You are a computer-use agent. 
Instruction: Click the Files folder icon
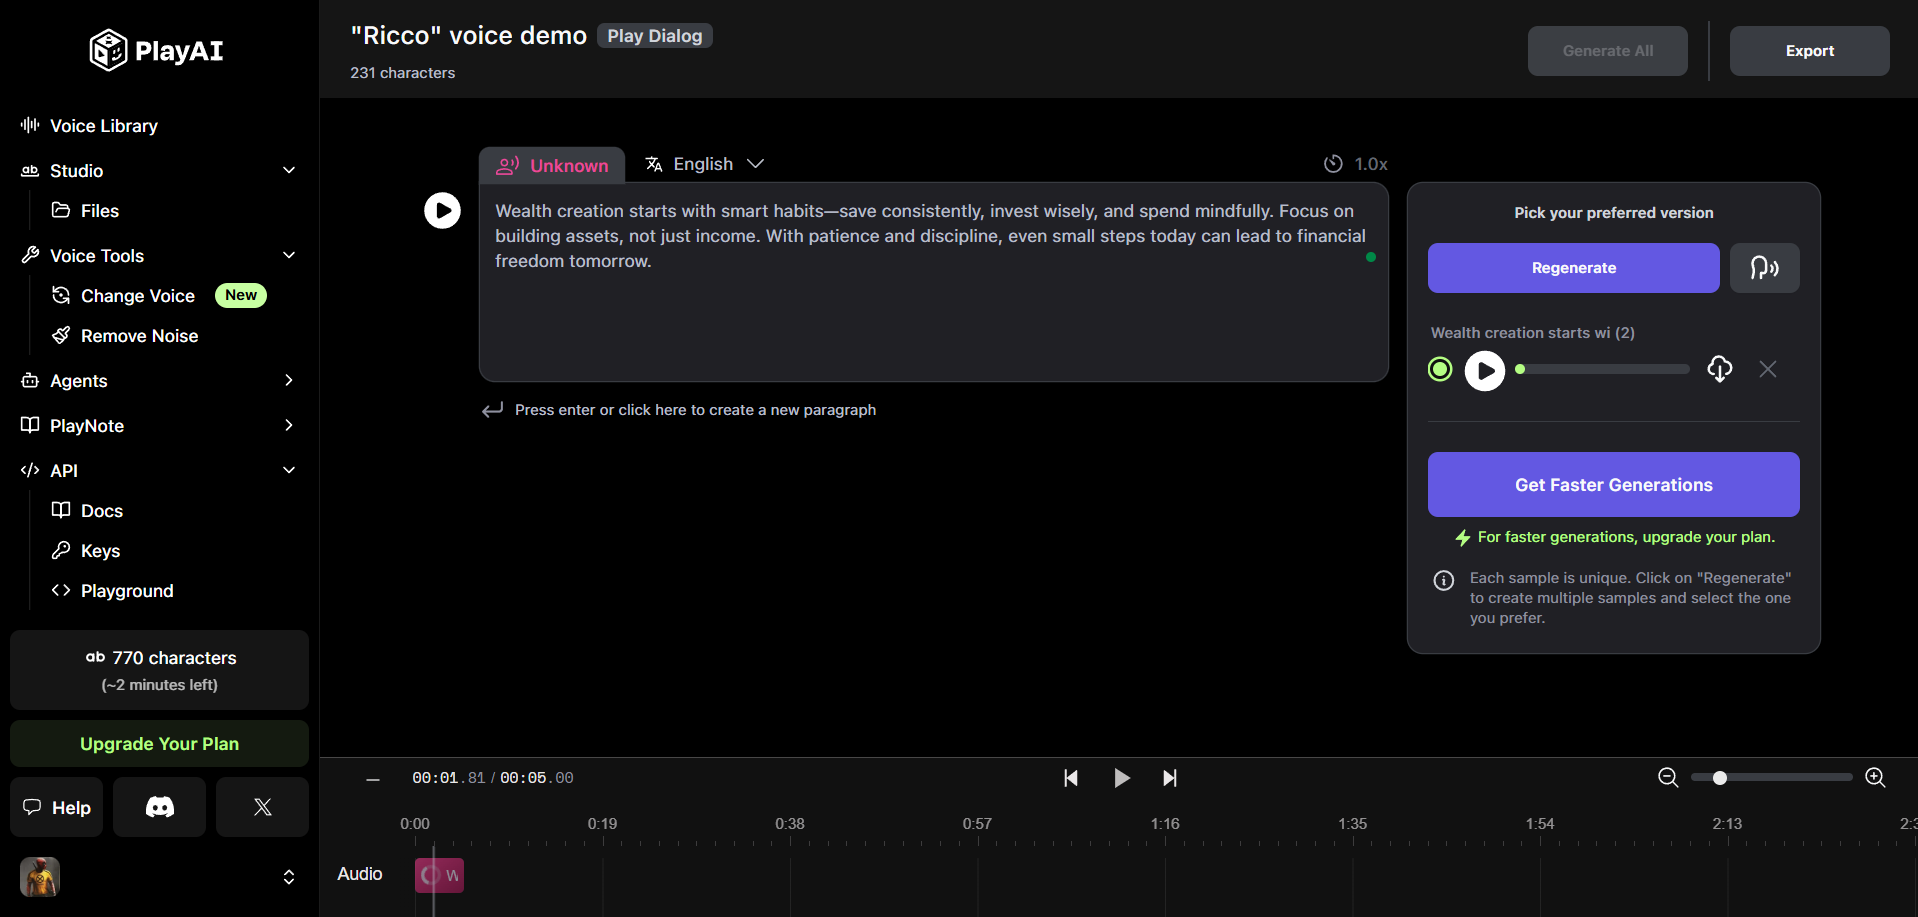[61, 210]
